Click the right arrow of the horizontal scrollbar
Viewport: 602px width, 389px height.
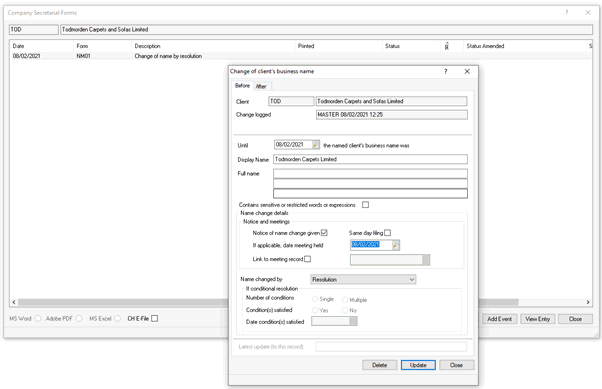tap(588, 302)
